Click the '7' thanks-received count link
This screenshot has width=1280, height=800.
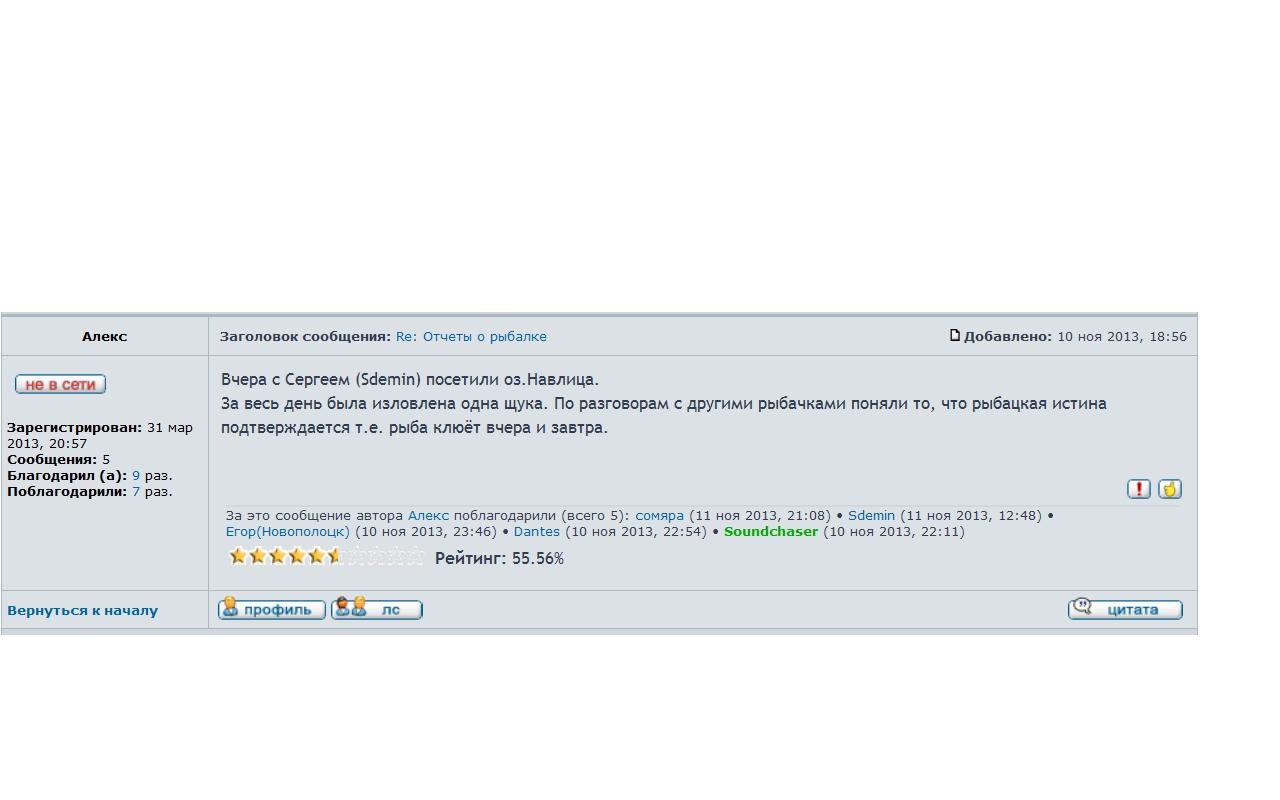point(136,492)
